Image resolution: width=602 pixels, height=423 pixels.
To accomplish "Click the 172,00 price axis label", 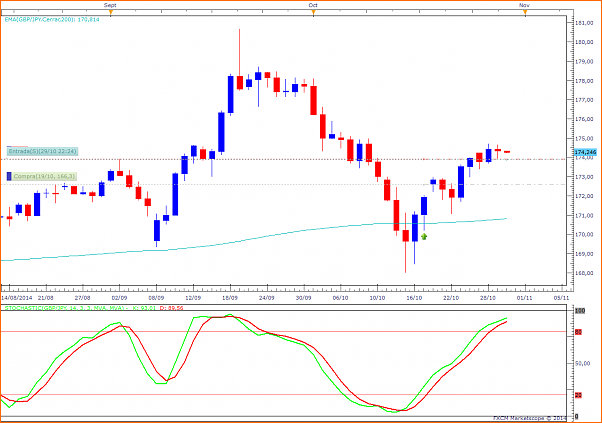I will [x=584, y=196].
